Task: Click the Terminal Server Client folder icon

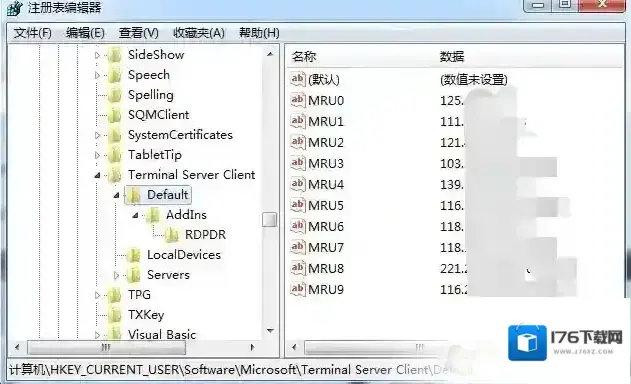Action: click(115, 175)
